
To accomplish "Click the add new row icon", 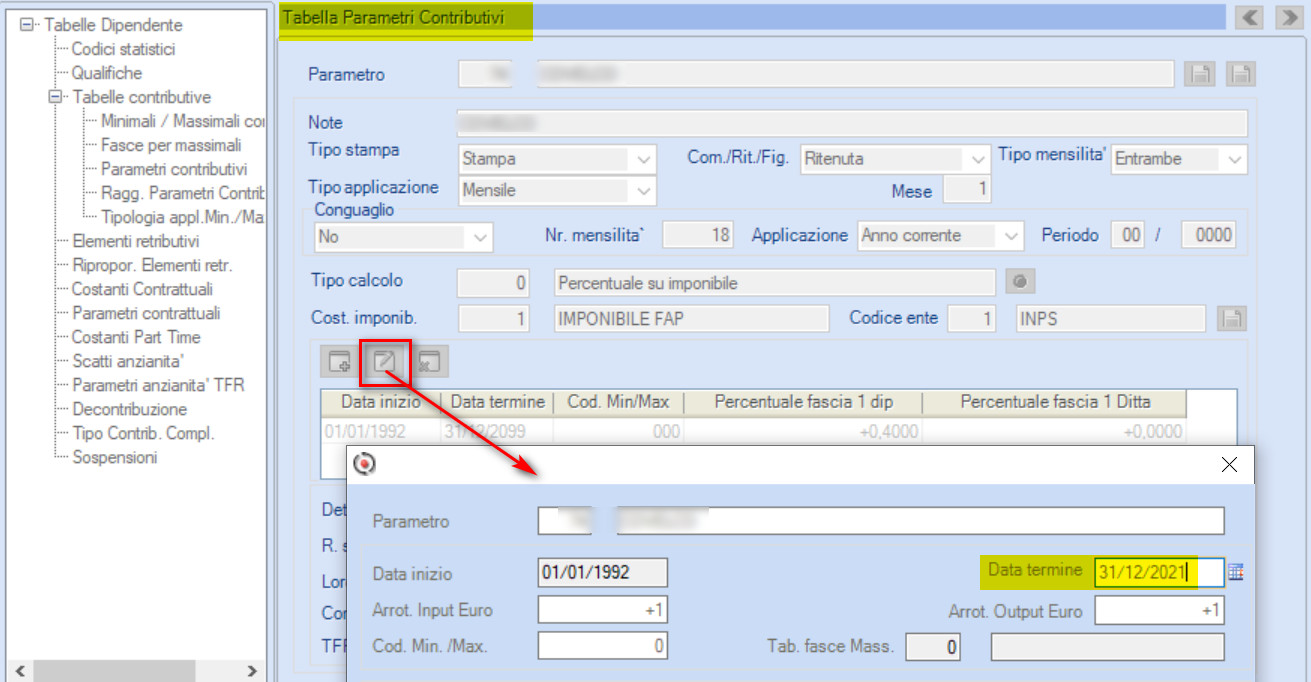I will [x=340, y=363].
